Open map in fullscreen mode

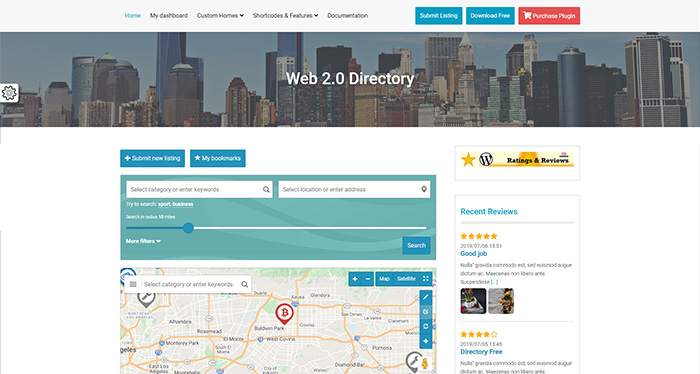click(425, 278)
